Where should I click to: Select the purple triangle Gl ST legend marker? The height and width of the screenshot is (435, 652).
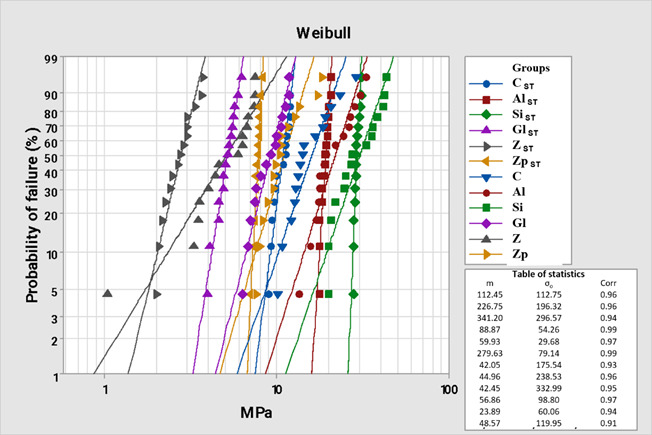pyautogui.click(x=486, y=130)
